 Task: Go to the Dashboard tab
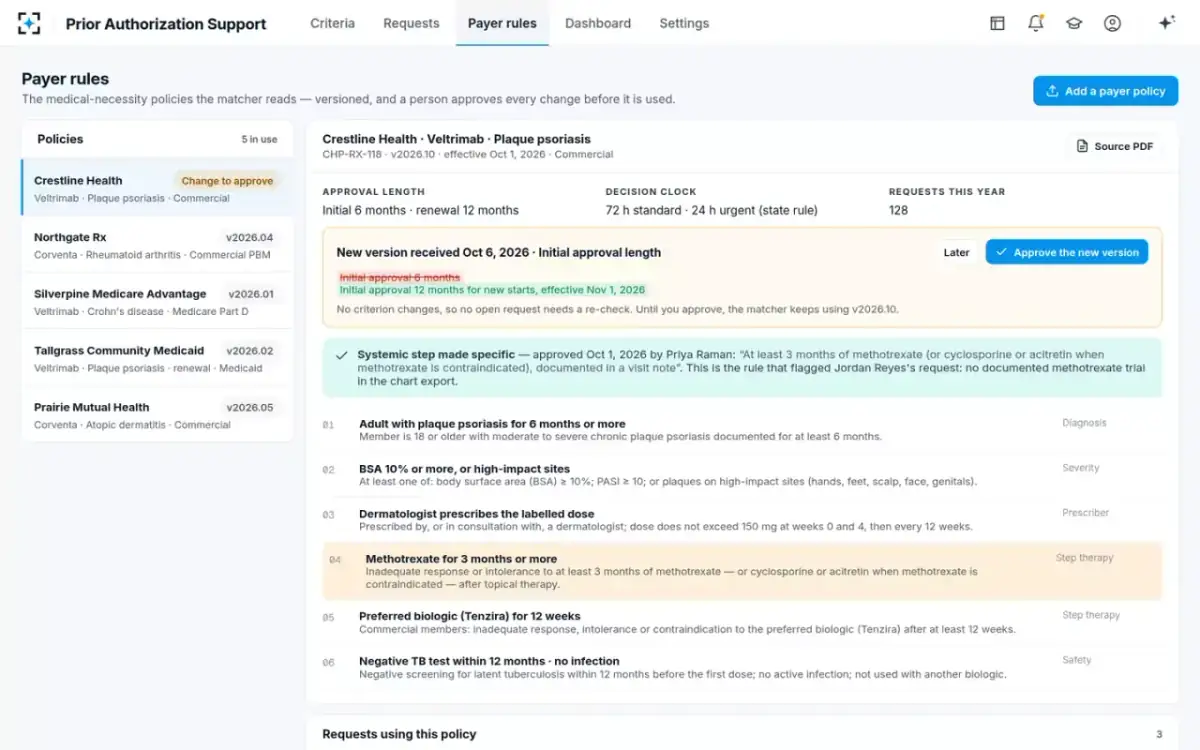tap(598, 23)
